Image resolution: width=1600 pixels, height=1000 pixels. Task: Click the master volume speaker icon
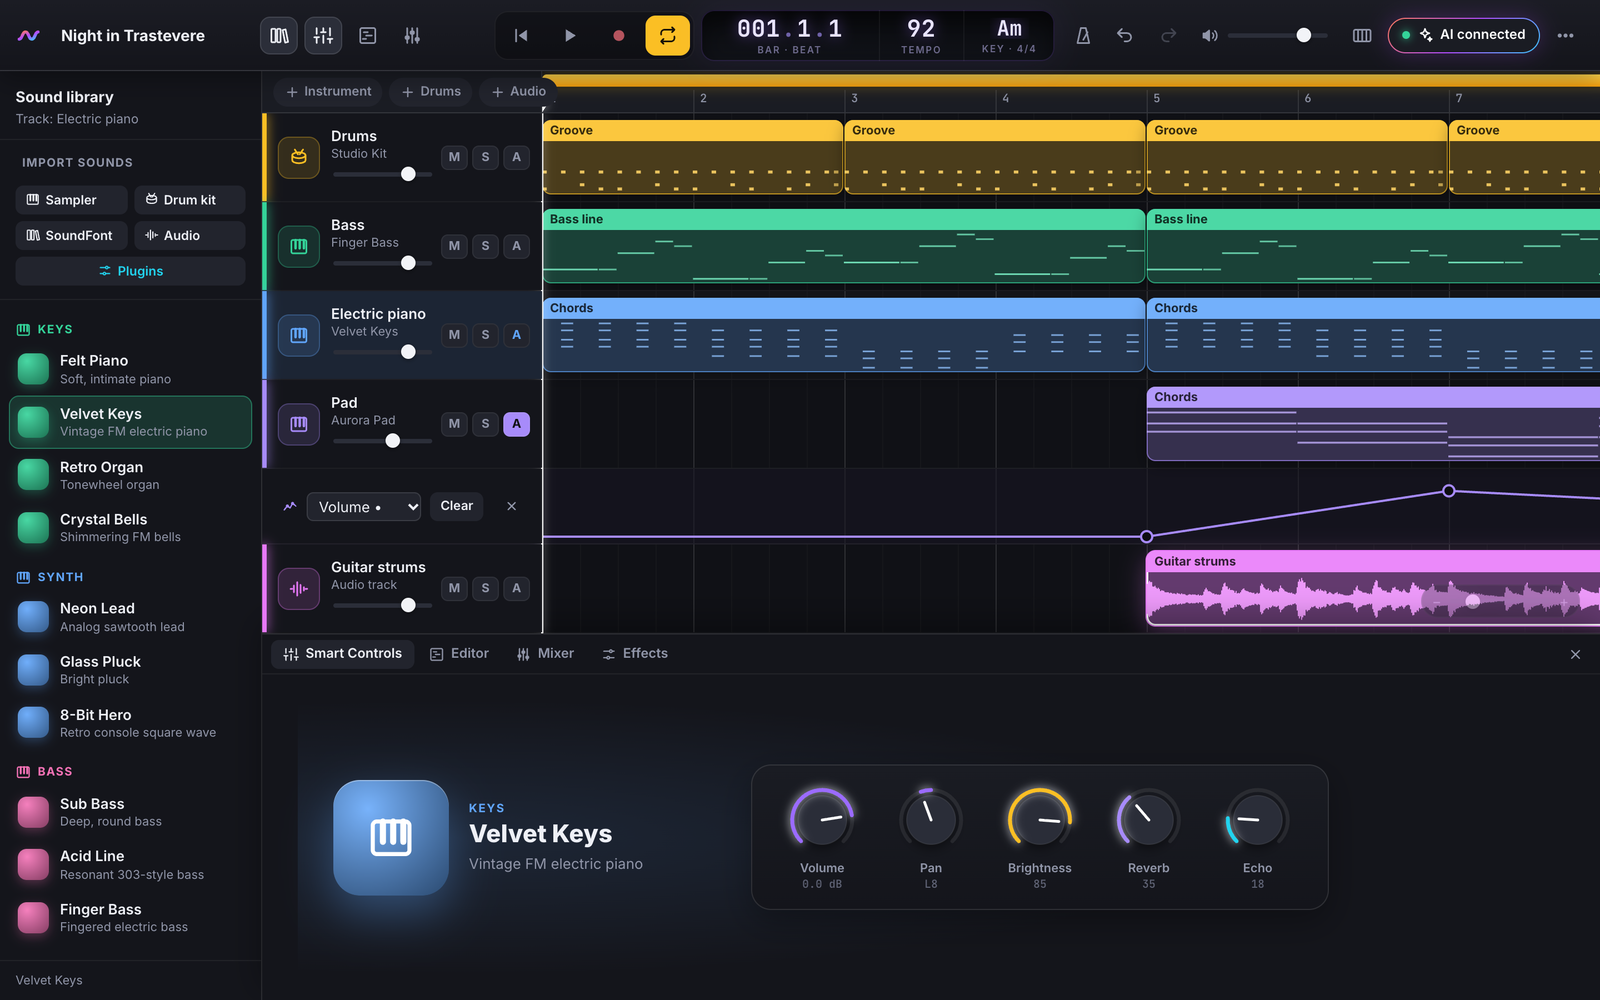pyautogui.click(x=1210, y=36)
